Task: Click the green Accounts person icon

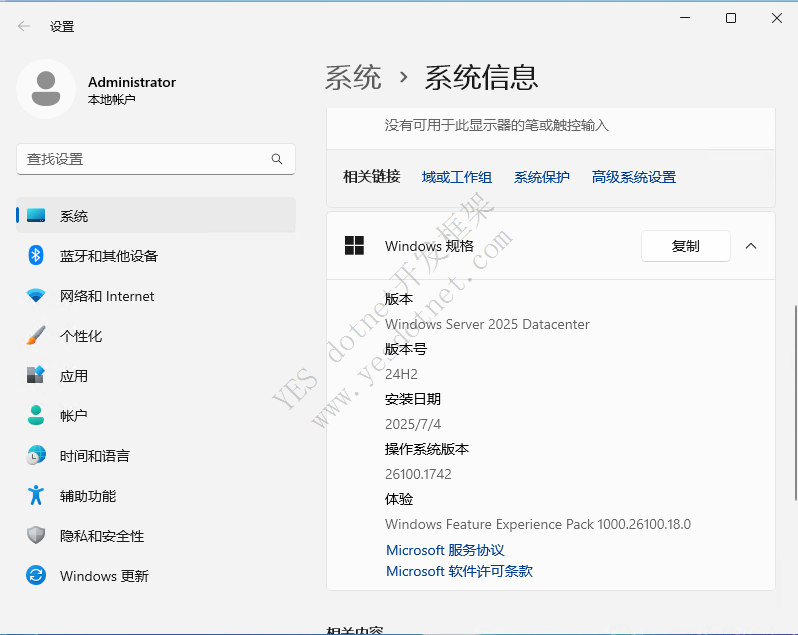Action: coord(36,415)
